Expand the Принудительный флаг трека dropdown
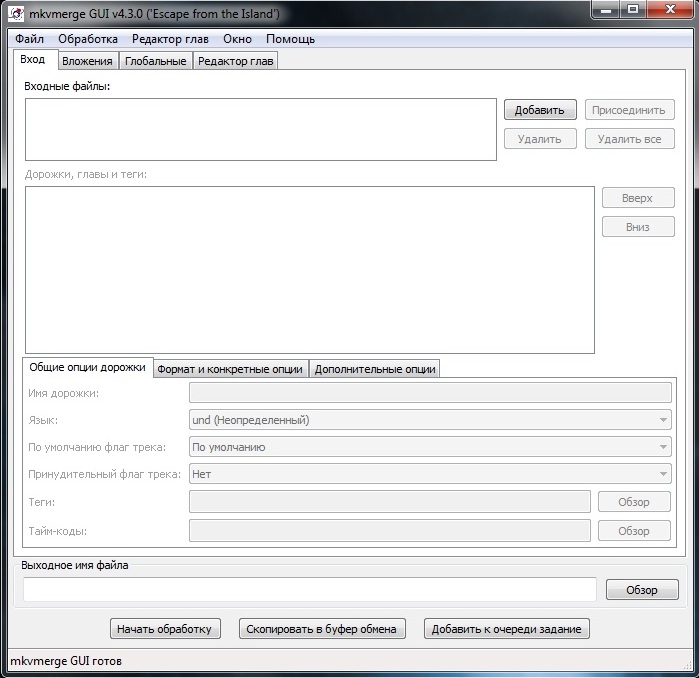 pyautogui.click(x=430, y=474)
